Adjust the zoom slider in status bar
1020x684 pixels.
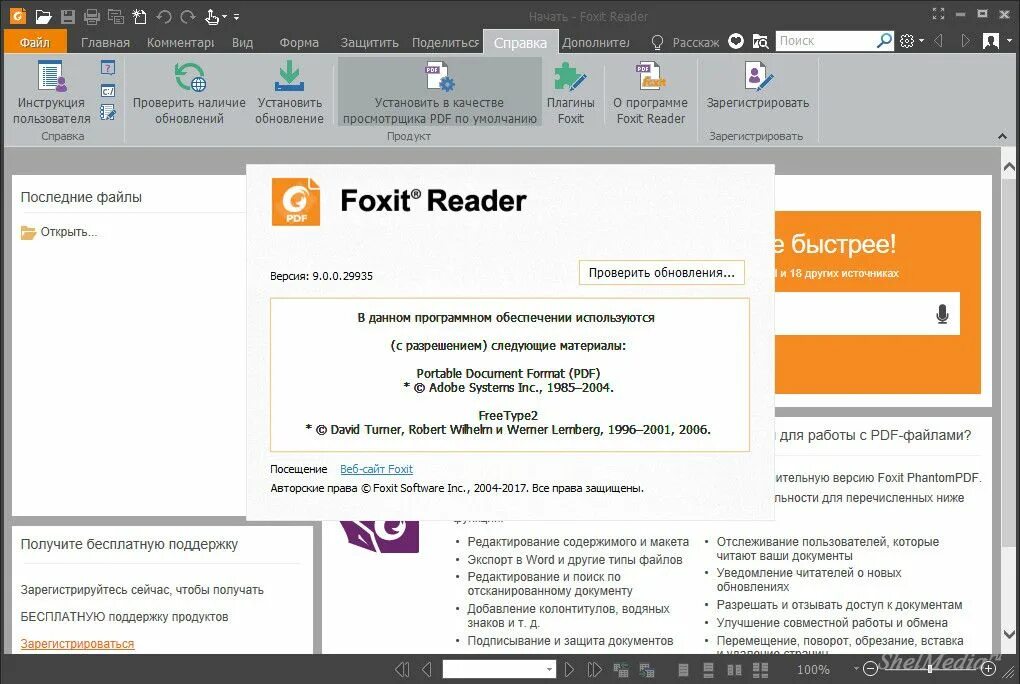coord(929,668)
